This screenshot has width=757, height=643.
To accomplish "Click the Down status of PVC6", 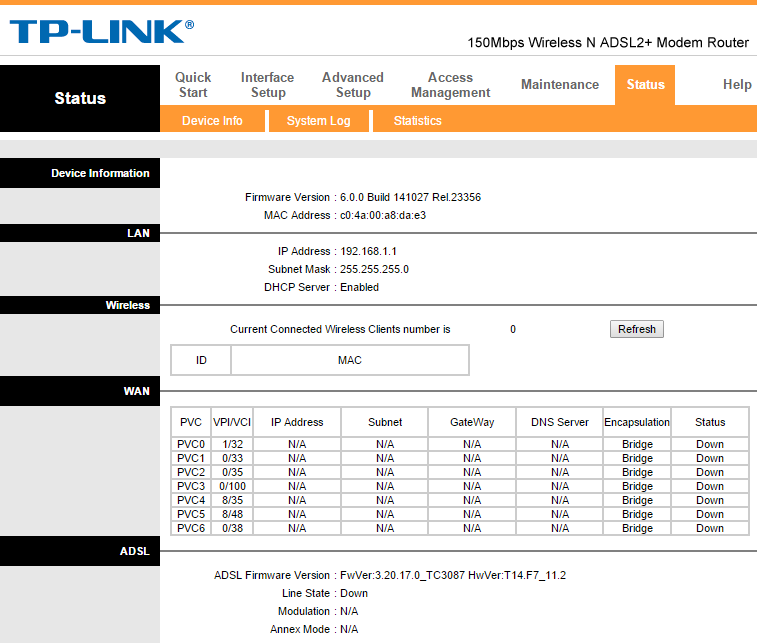I will click(710, 528).
